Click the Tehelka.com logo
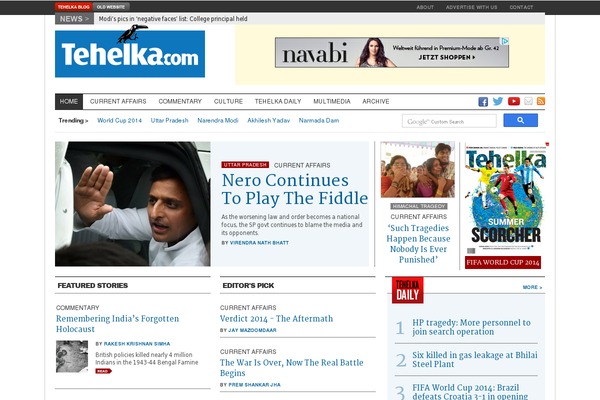 pyautogui.click(x=130, y=52)
